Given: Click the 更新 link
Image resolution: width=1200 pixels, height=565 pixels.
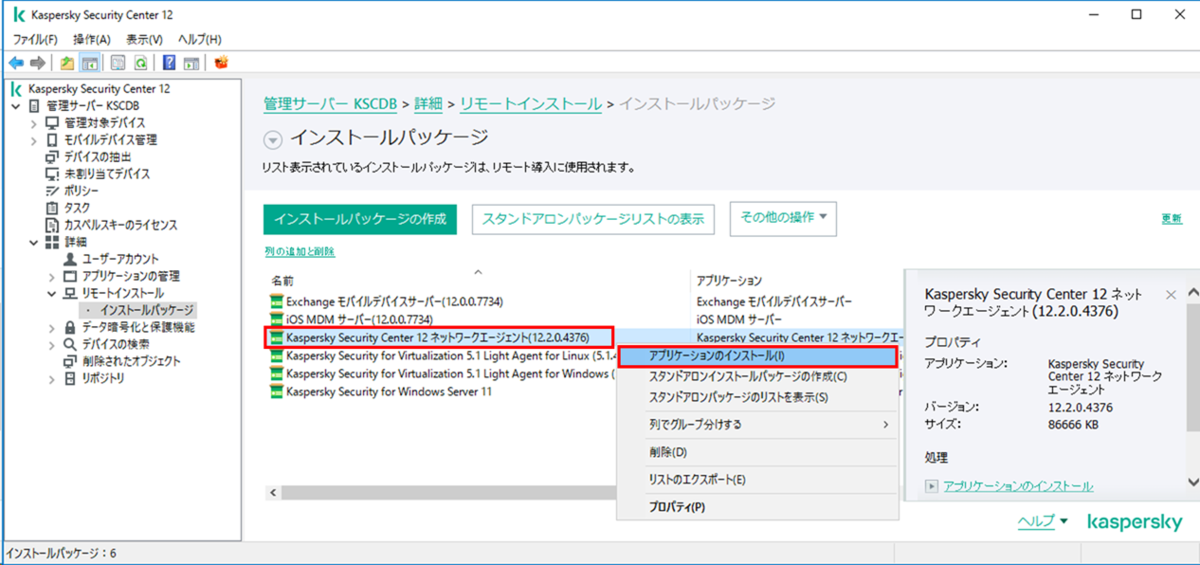Looking at the screenshot, I should [1172, 219].
